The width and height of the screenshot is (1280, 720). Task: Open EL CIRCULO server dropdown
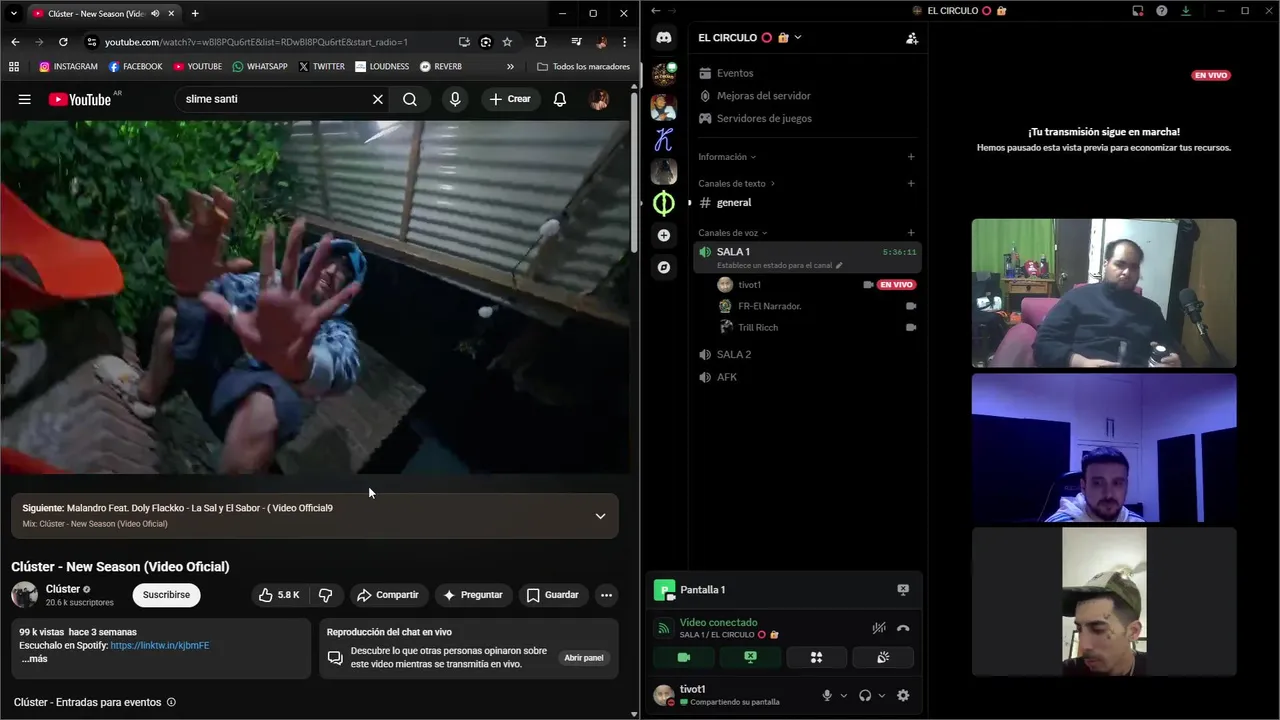pos(750,37)
